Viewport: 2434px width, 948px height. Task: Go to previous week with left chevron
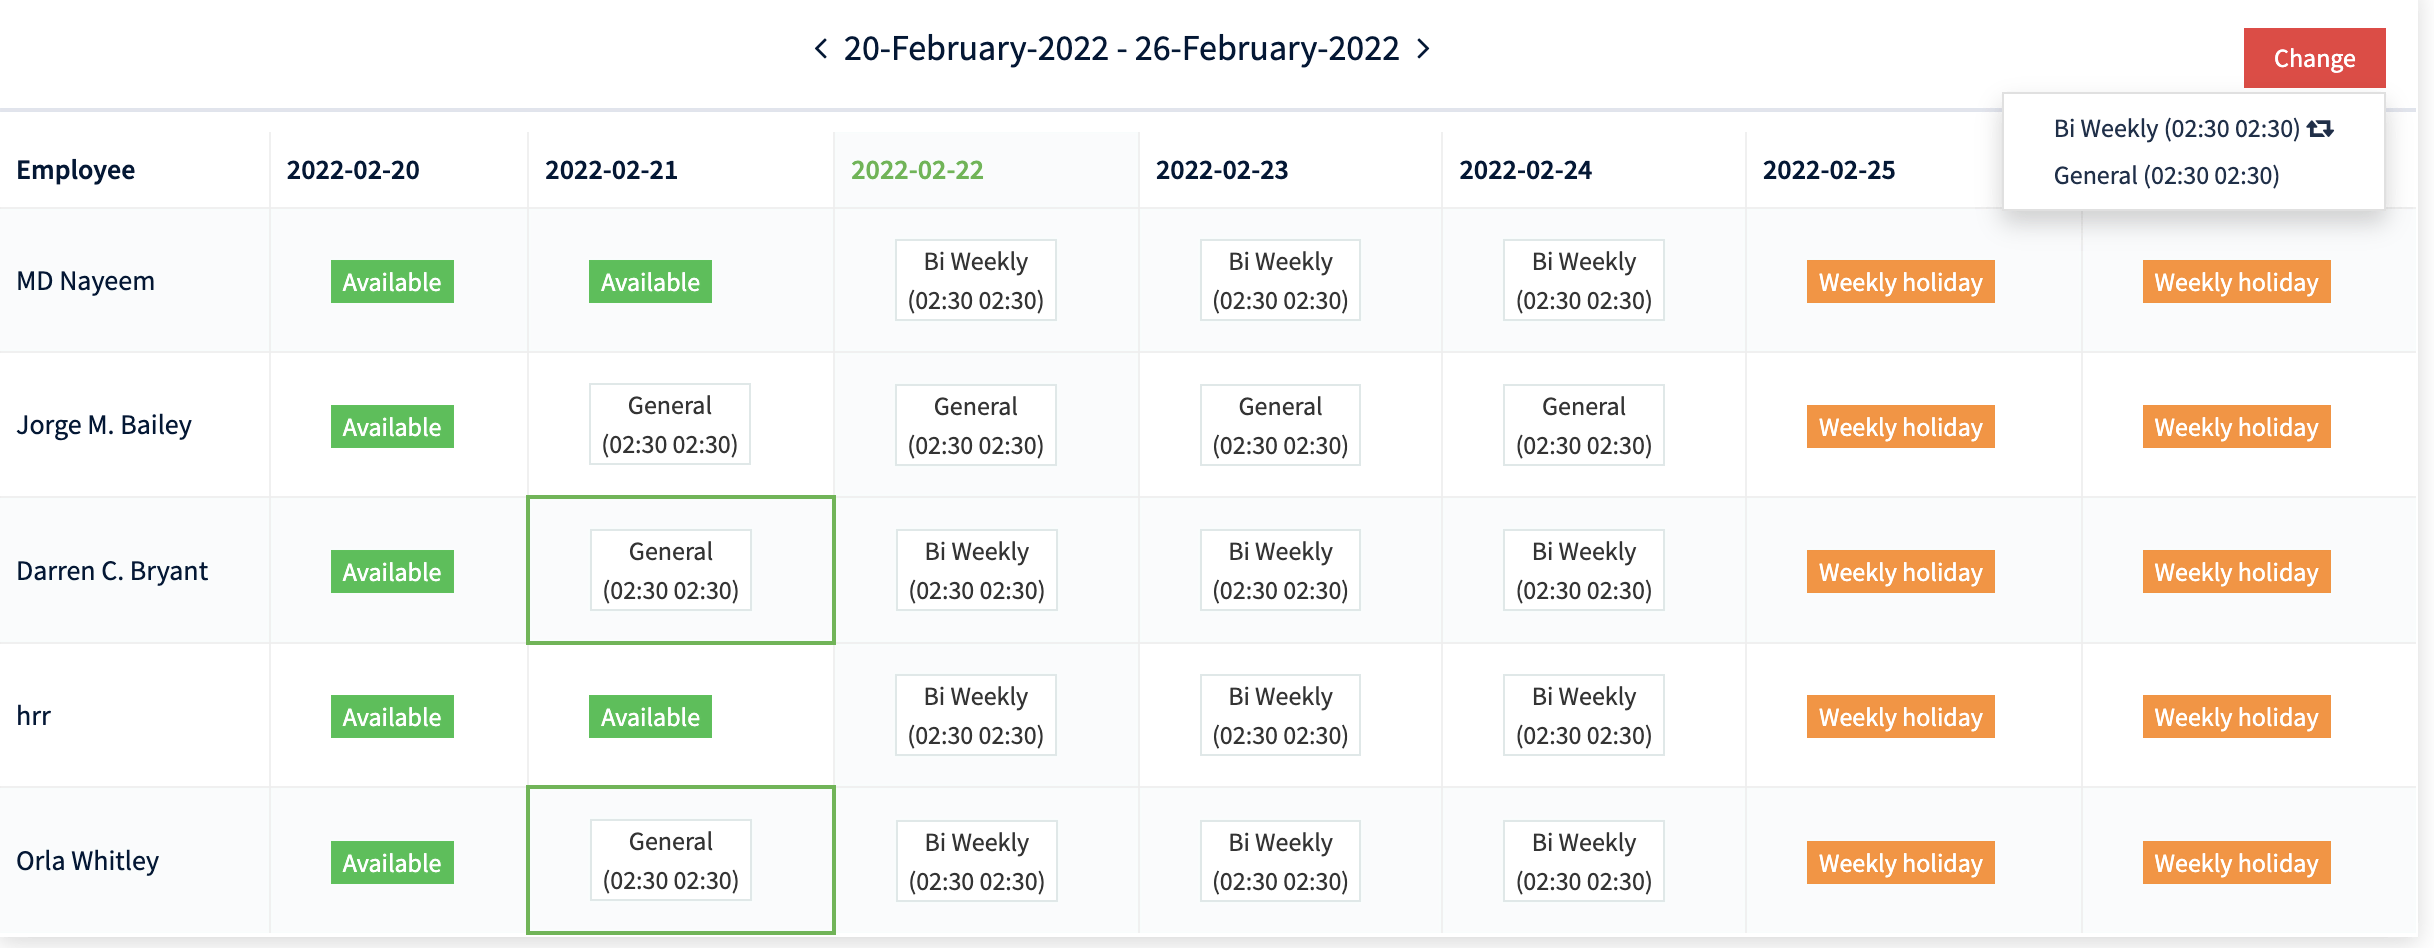click(x=821, y=48)
